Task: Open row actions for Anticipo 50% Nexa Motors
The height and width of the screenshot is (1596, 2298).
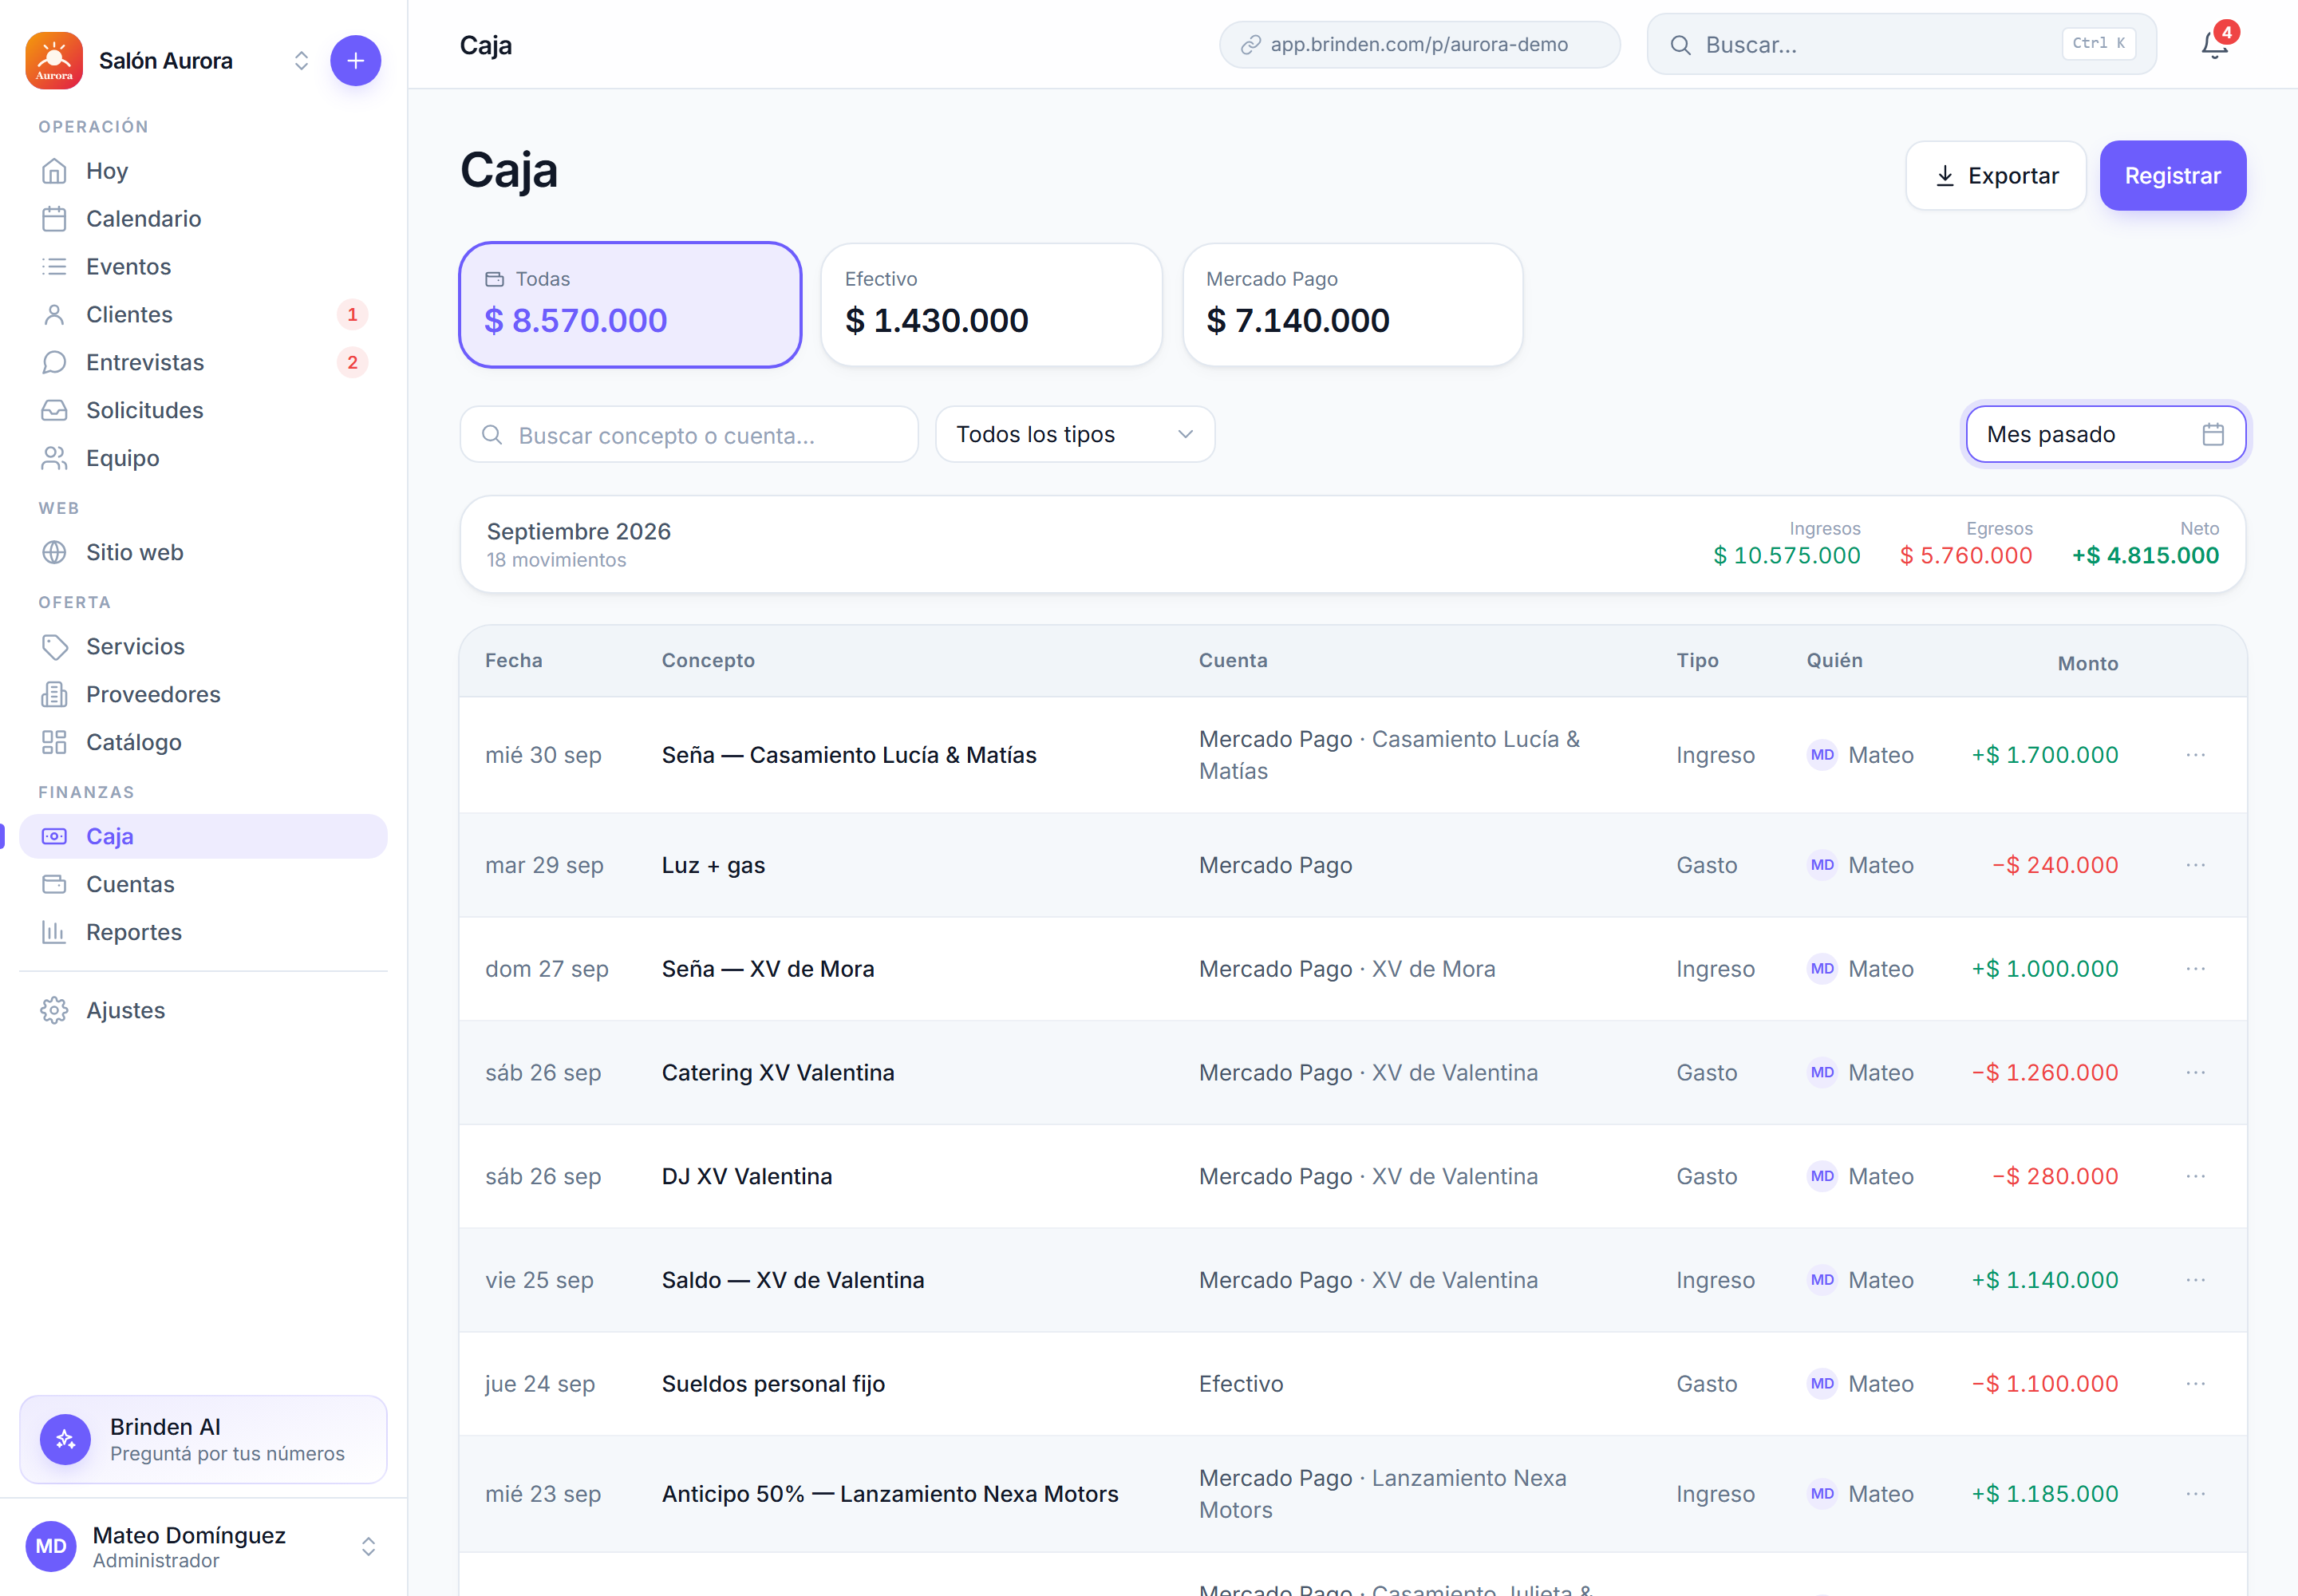Action: point(2195,1494)
